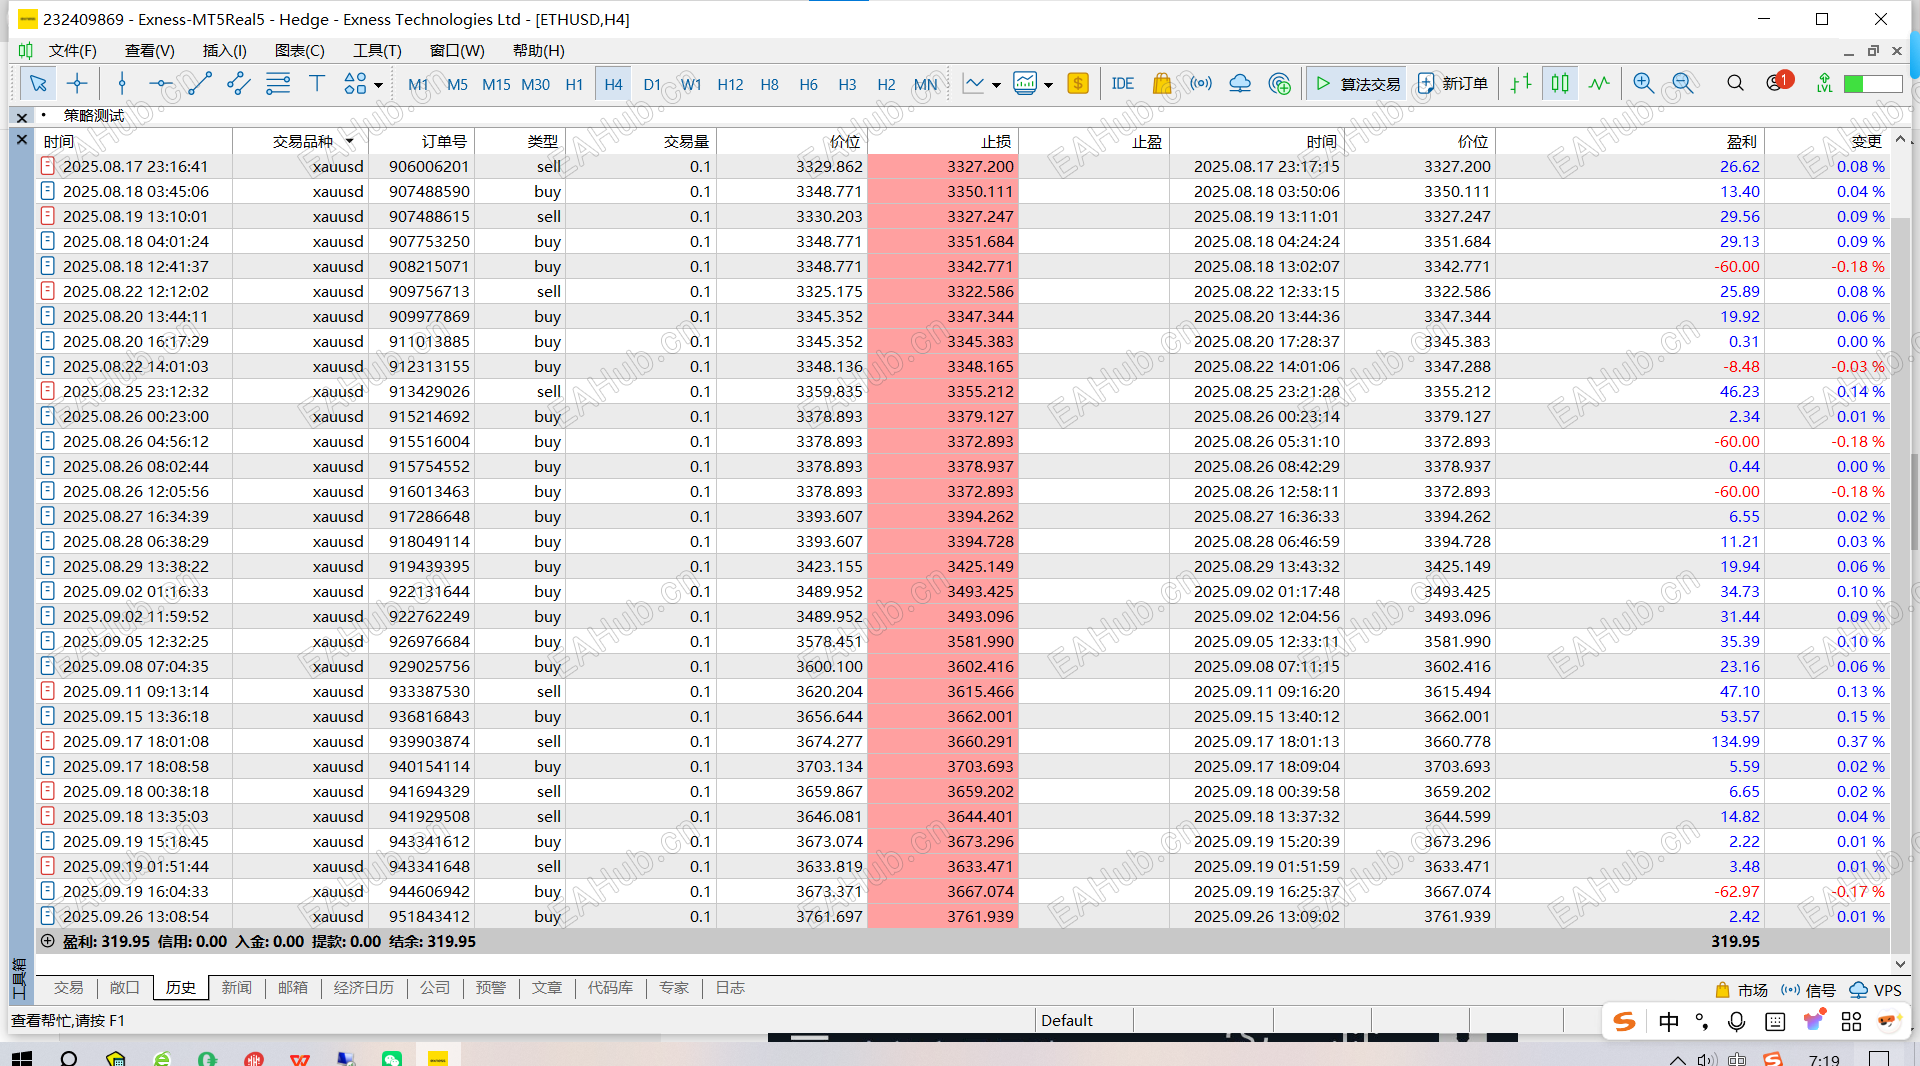Switch chart to candlestick mode

click(1560, 84)
